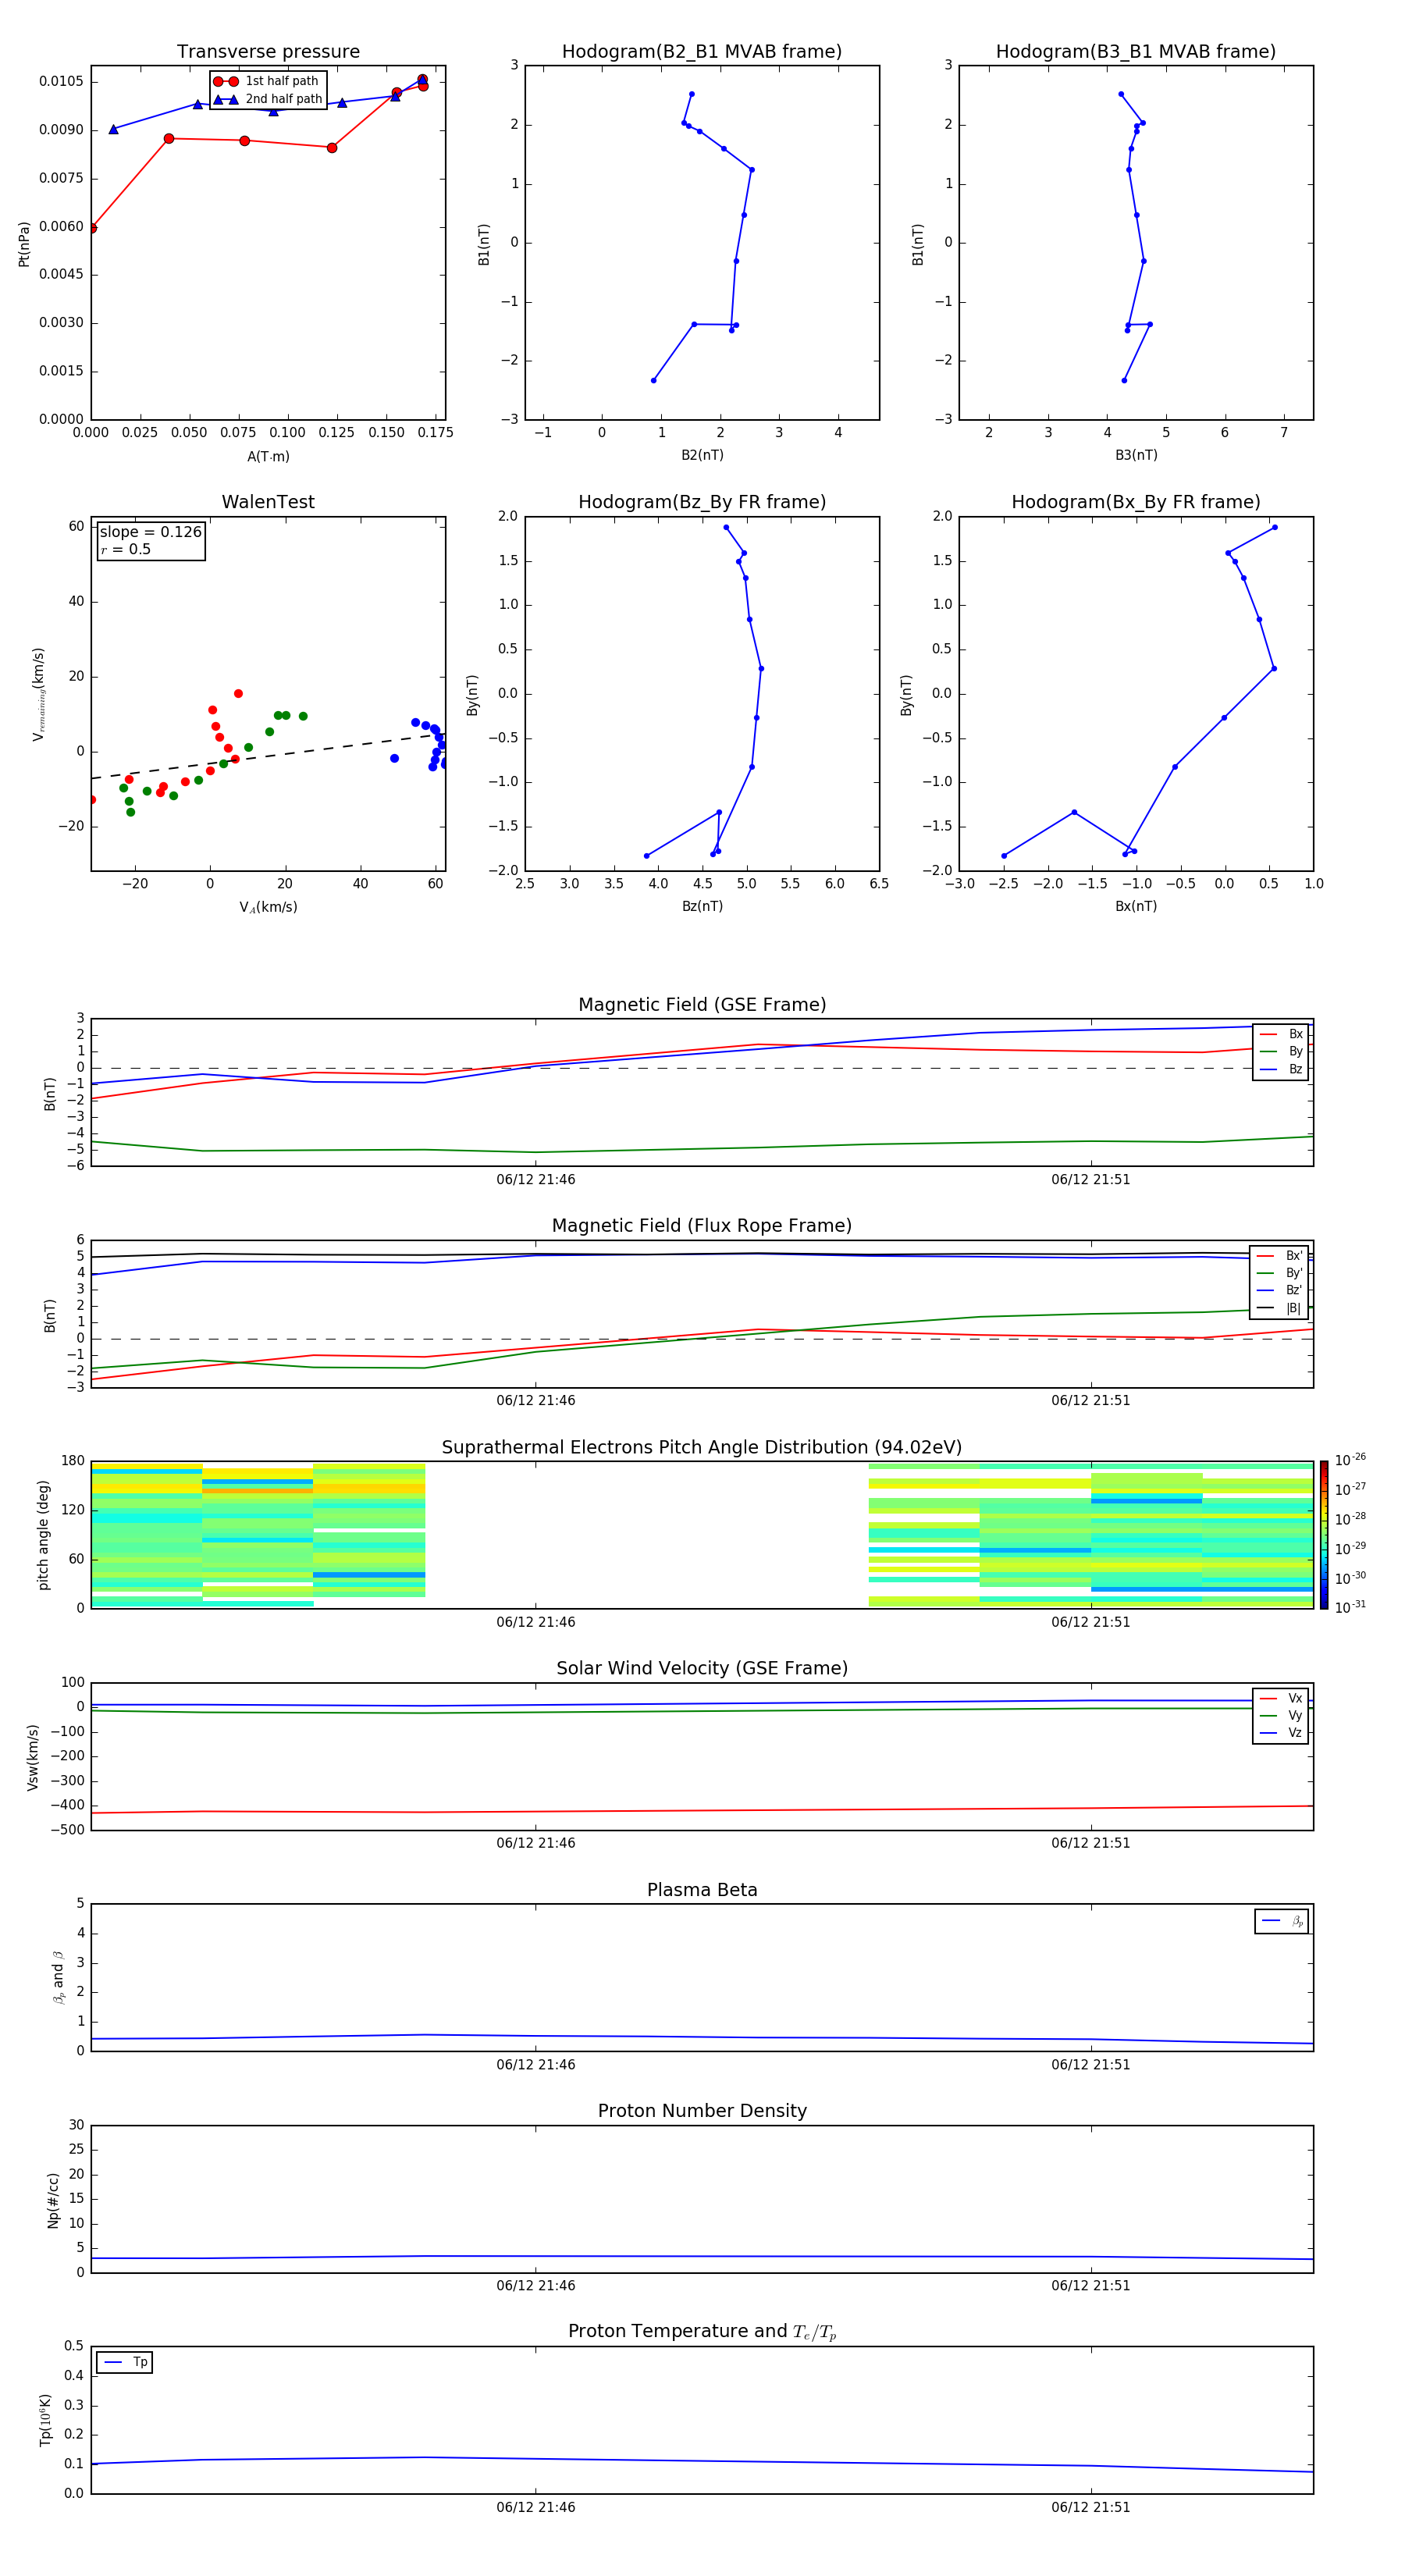
Task: Click the Suprathermal Electrons Pitch Angle Distribution title
Action: pyautogui.click(x=702, y=1447)
